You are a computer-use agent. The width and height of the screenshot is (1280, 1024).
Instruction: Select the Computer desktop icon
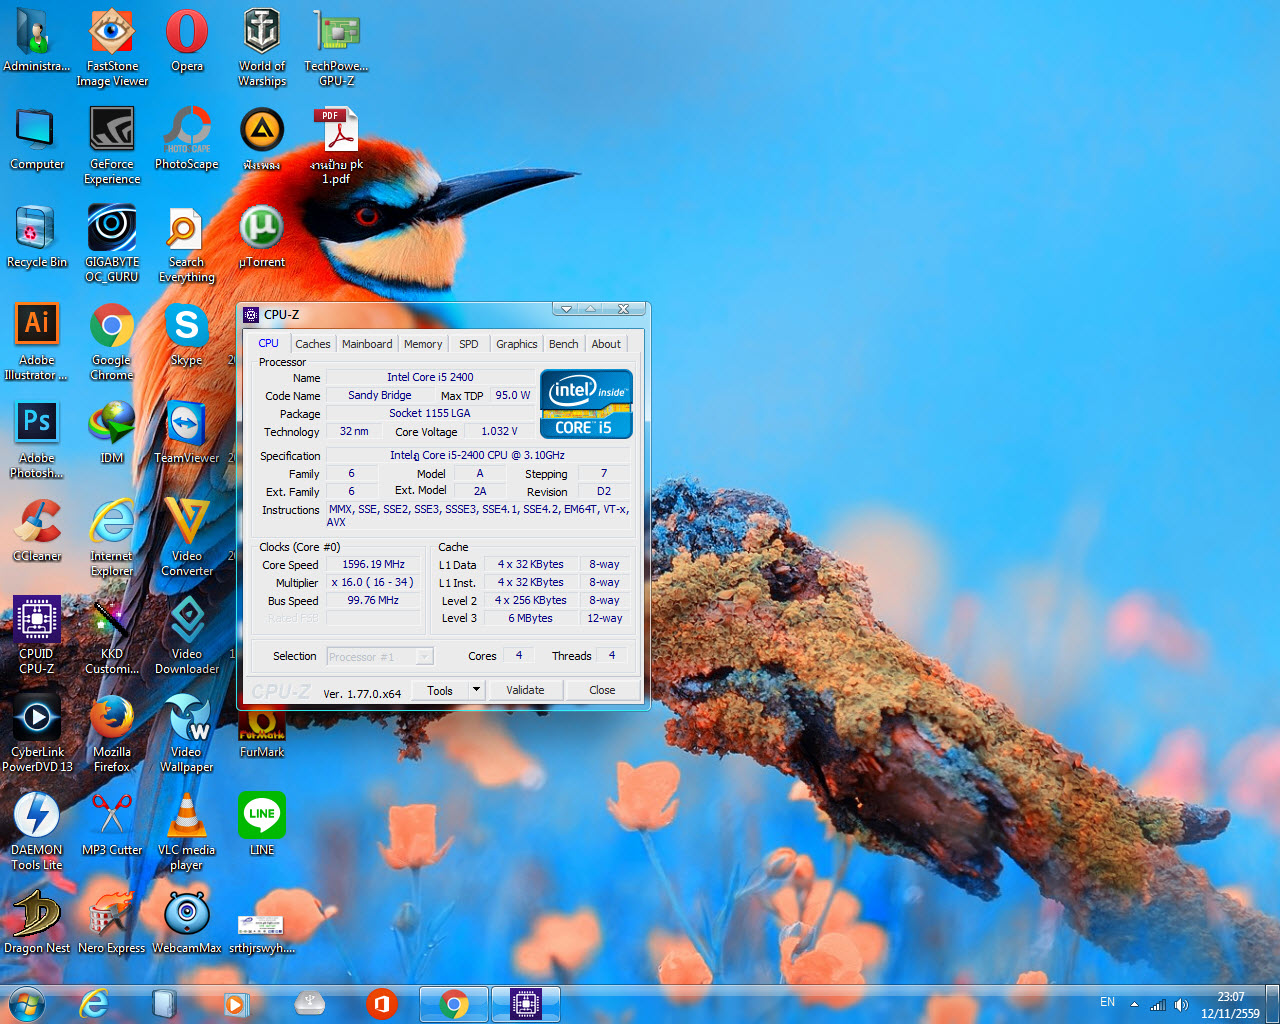point(37,138)
